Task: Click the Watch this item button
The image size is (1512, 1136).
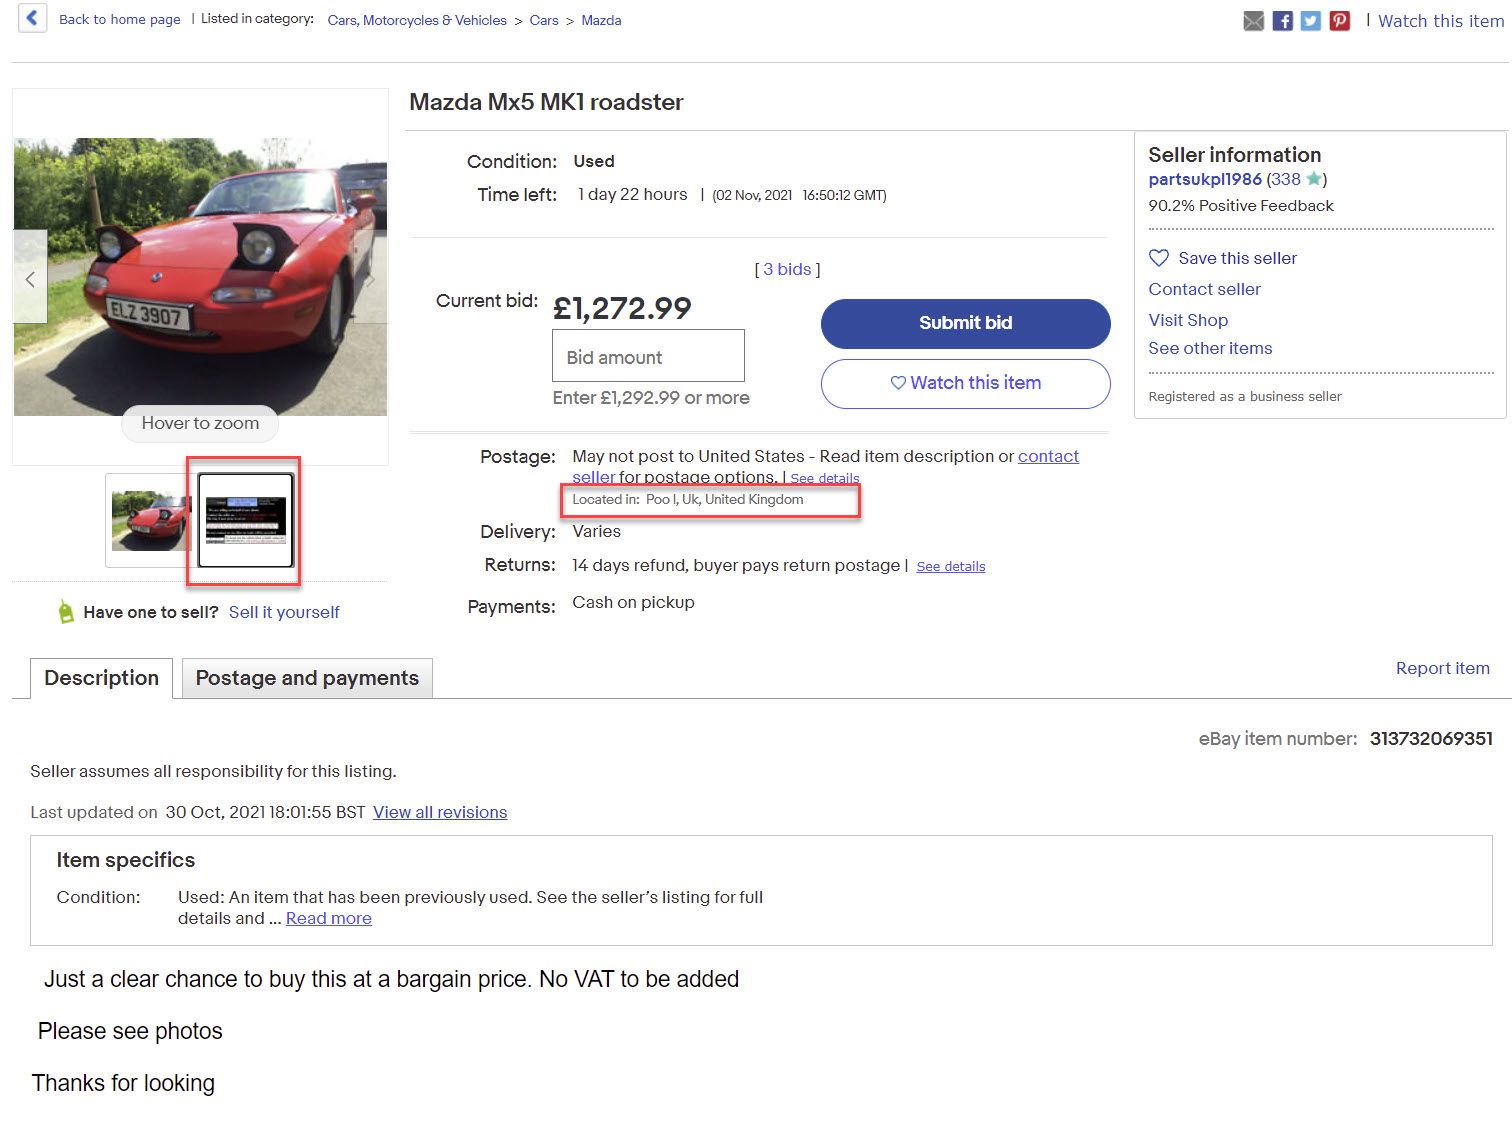Action: pos(966,383)
